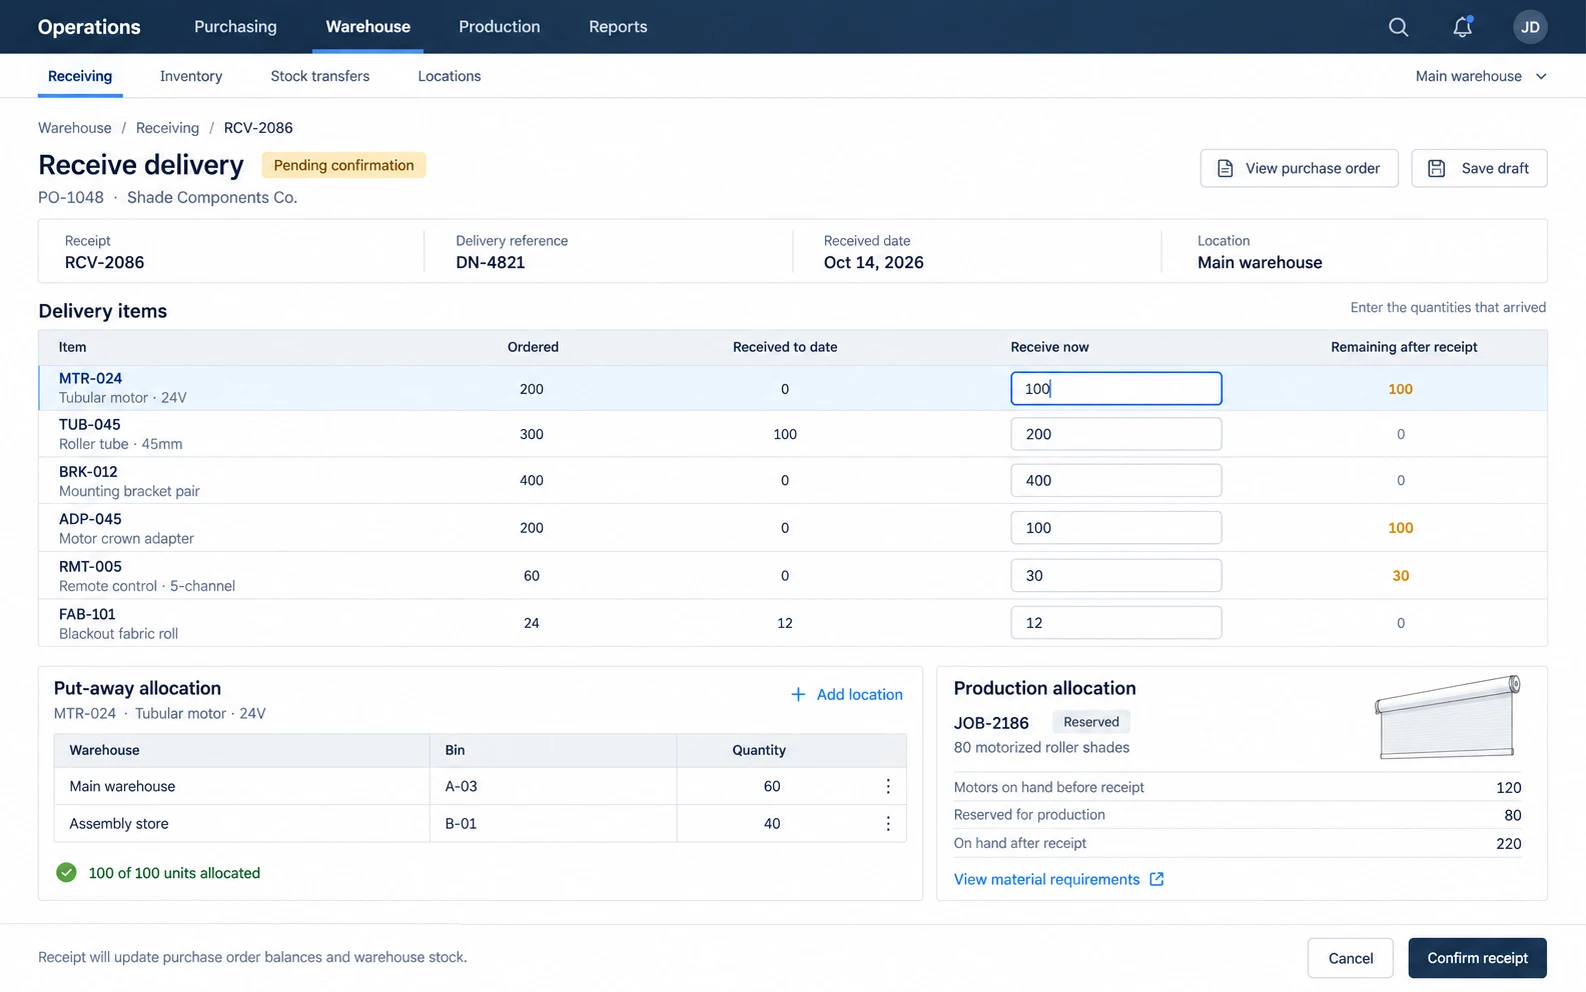Click the kebab menu for bin A-03
This screenshot has height=992, width=1586.
tap(888, 786)
